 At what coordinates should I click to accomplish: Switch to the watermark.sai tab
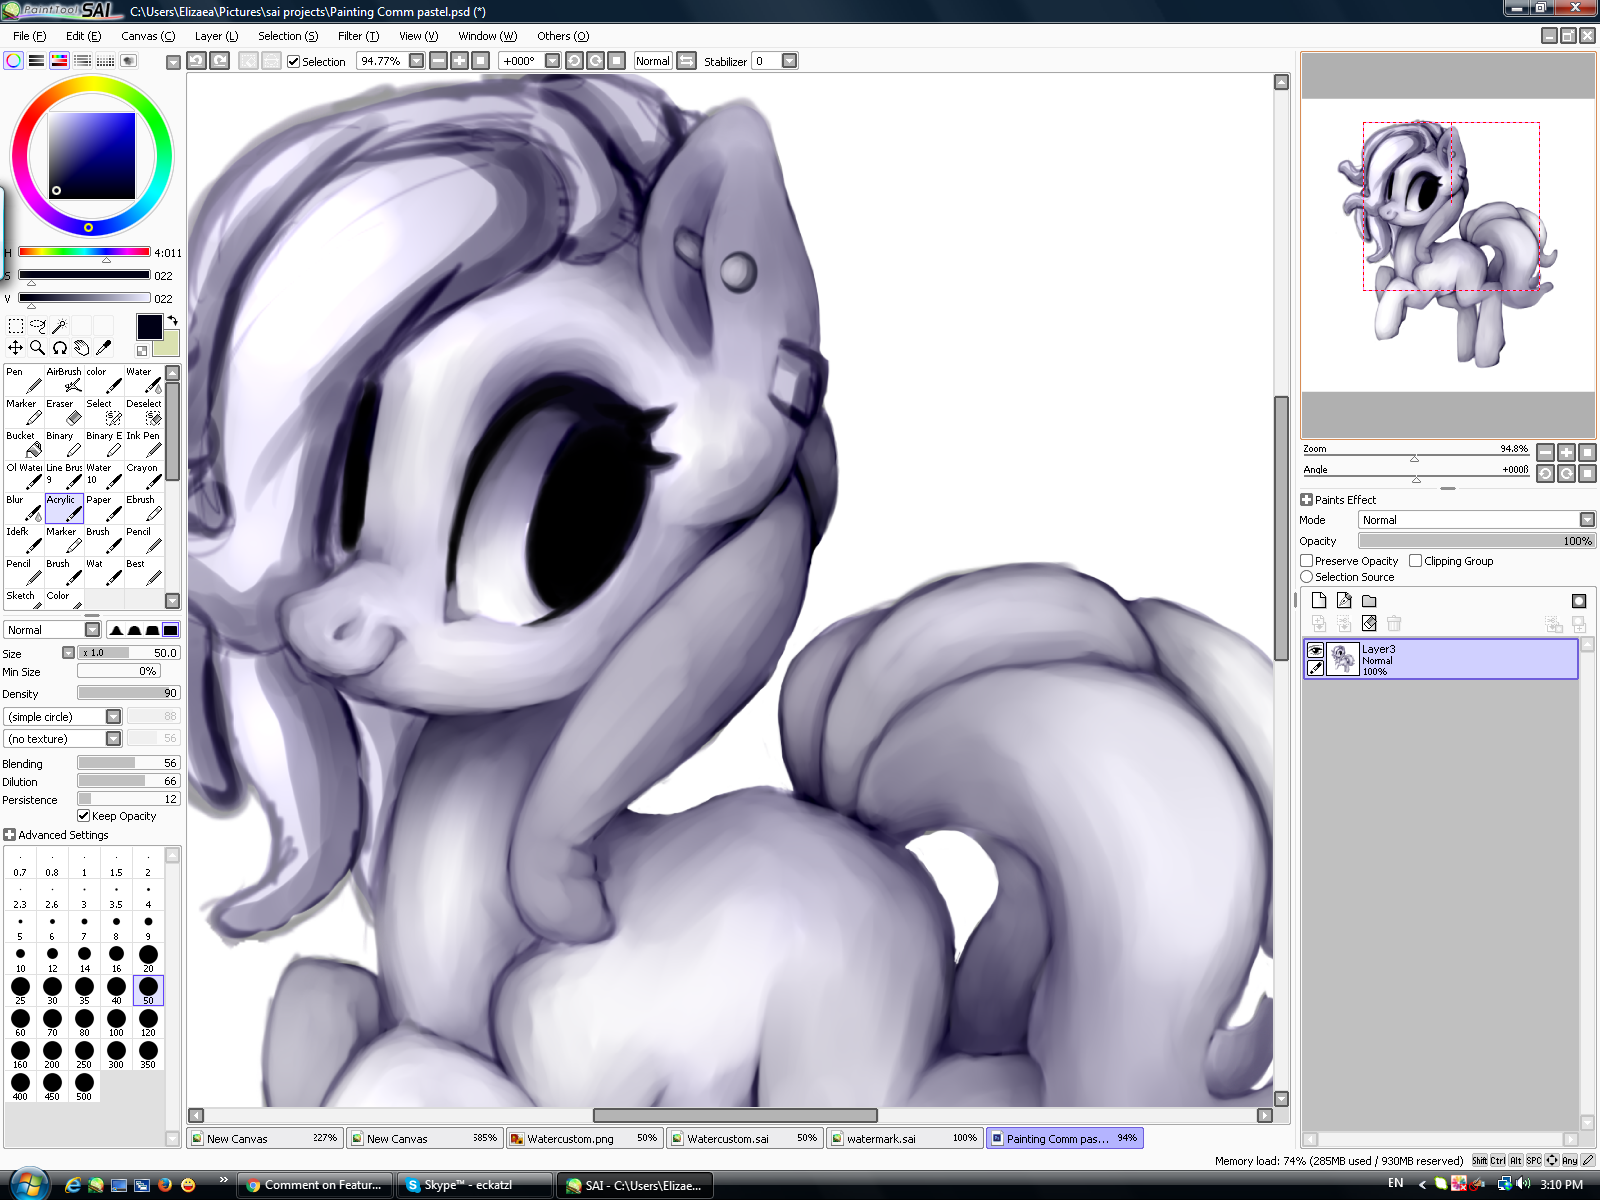point(904,1138)
